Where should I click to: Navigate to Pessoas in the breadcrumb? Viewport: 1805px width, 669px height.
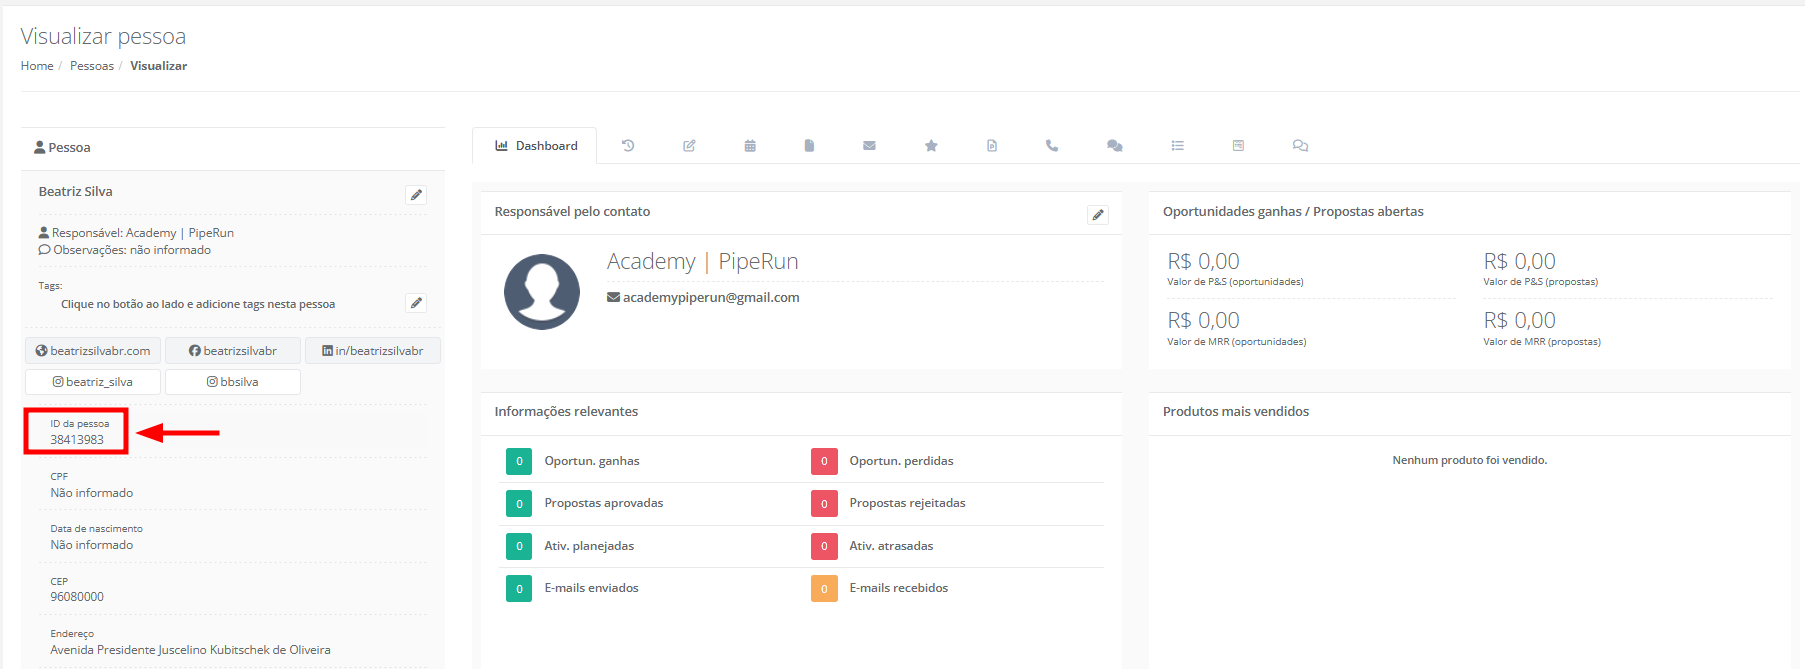coord(92,66)
